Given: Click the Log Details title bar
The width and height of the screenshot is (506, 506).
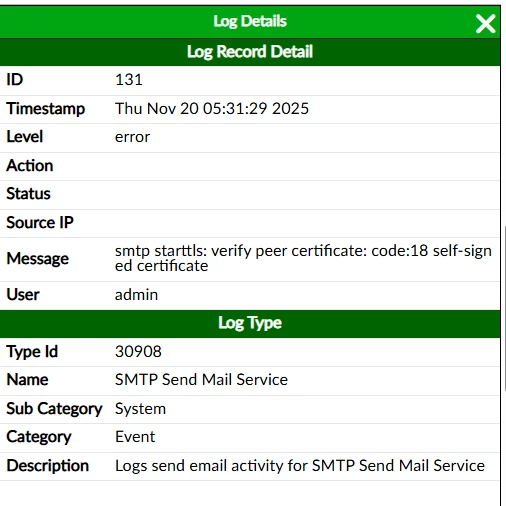Looking at the screenshot, I should tap(250, 22).
